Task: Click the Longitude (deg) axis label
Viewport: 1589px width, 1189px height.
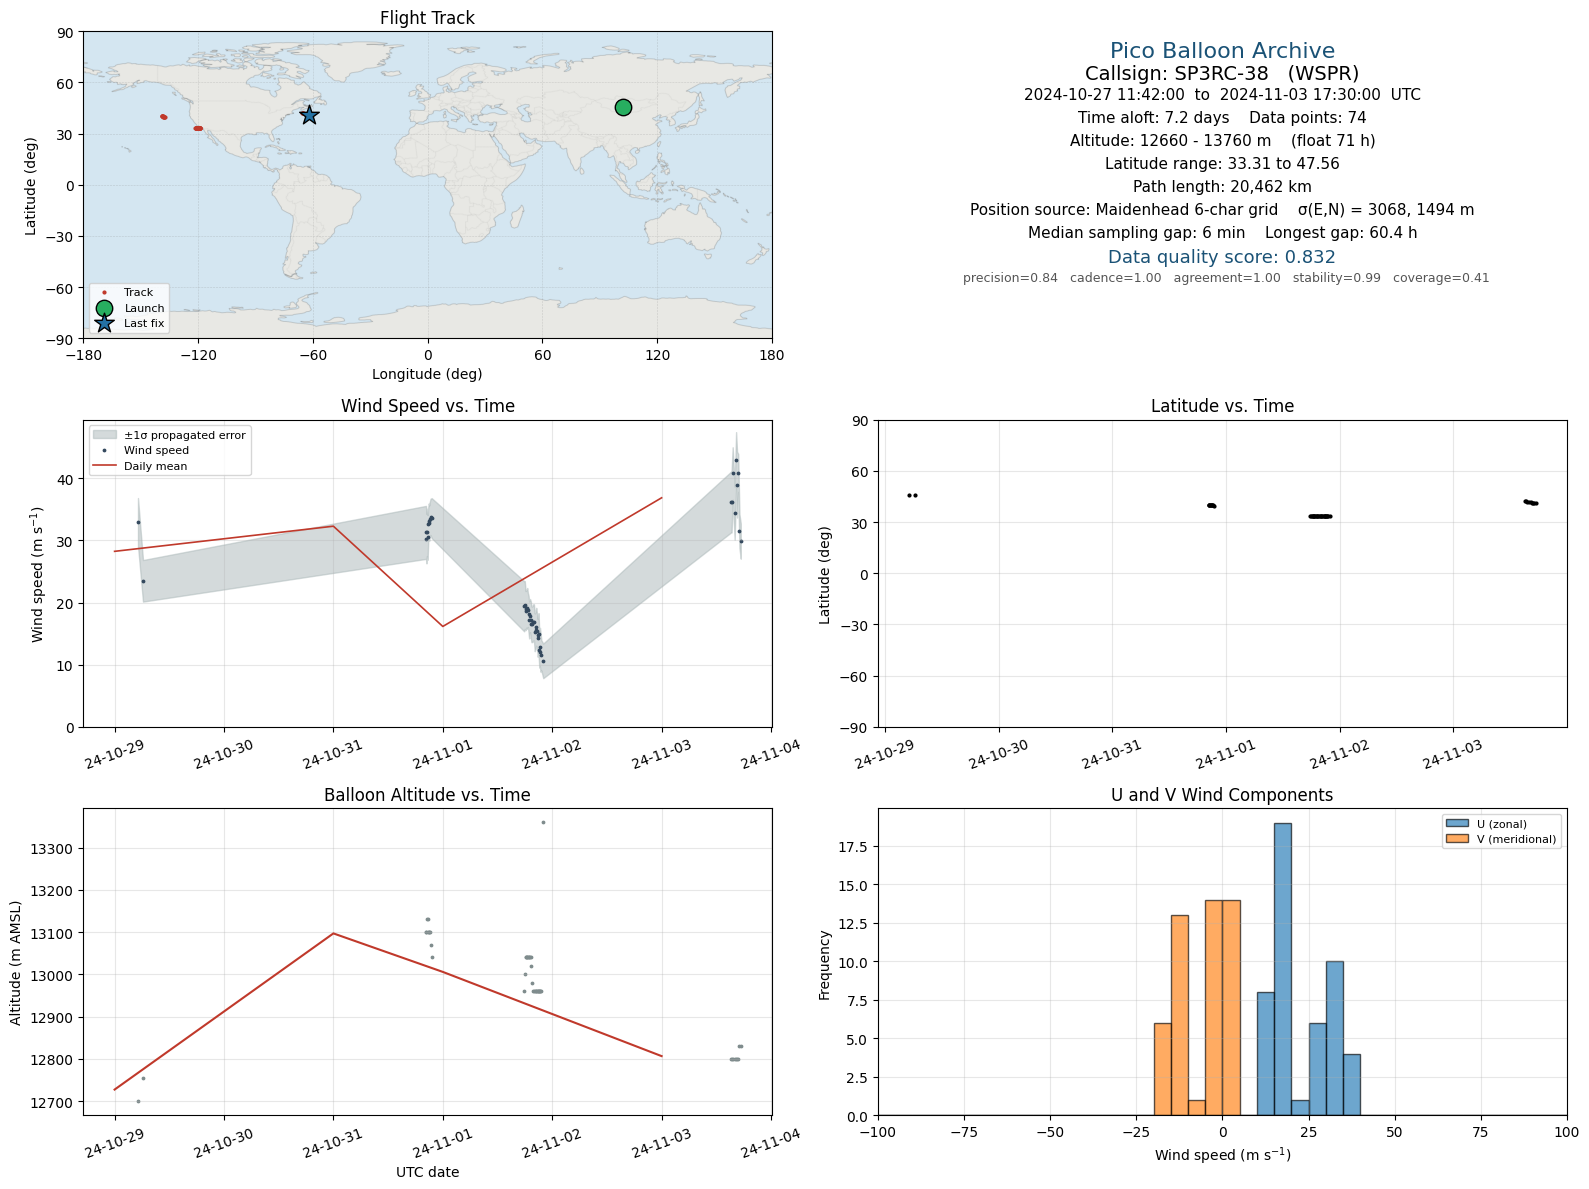Action: click(x=427, y=374)
